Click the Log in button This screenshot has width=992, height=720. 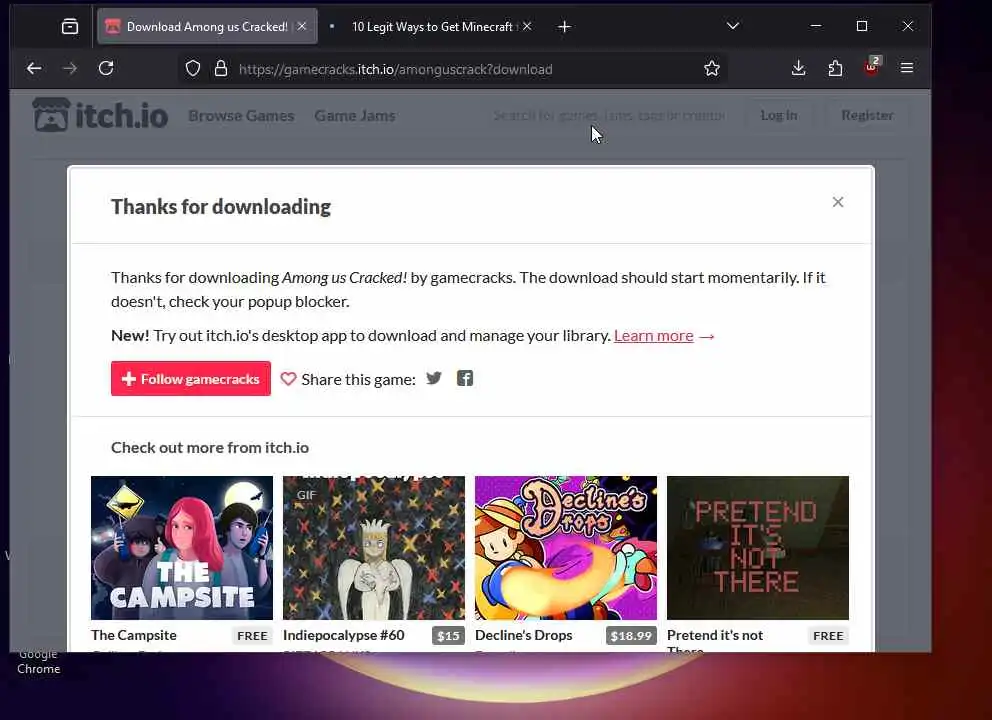(779, 115)
